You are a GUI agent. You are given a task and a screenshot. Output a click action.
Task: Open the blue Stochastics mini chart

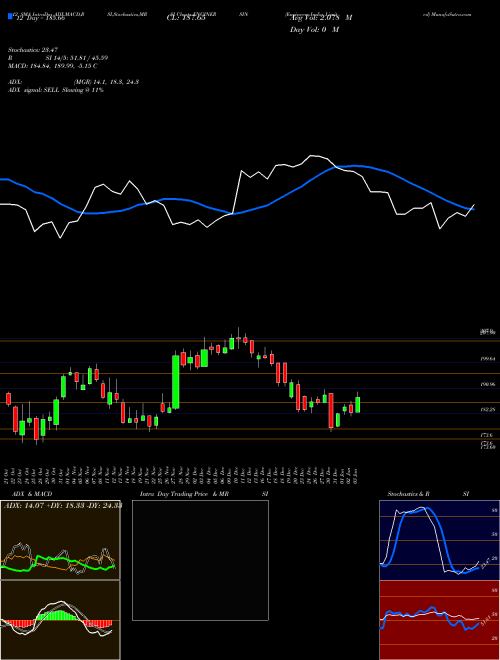click(x=439, y=540)
